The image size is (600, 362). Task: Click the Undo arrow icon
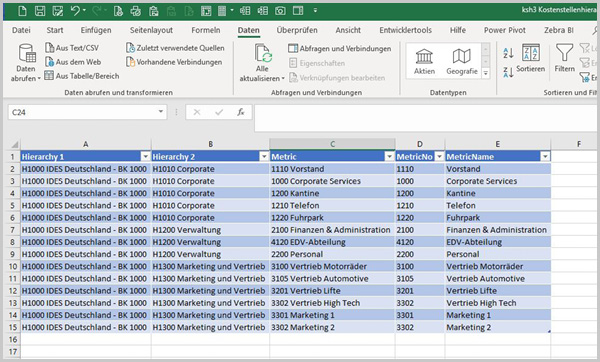pyautogui.click(x=75, y=11)
